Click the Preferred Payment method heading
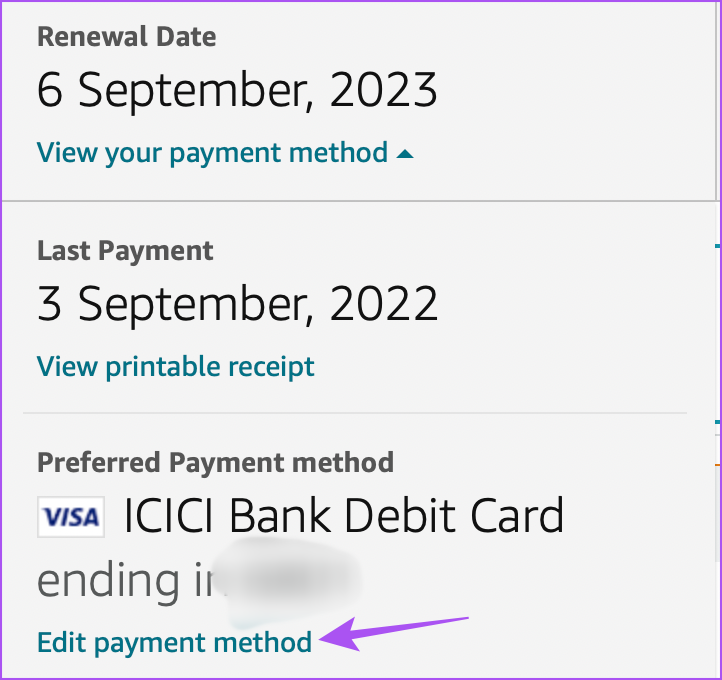The height and width of the screenshot is (680, 722). 215,462
